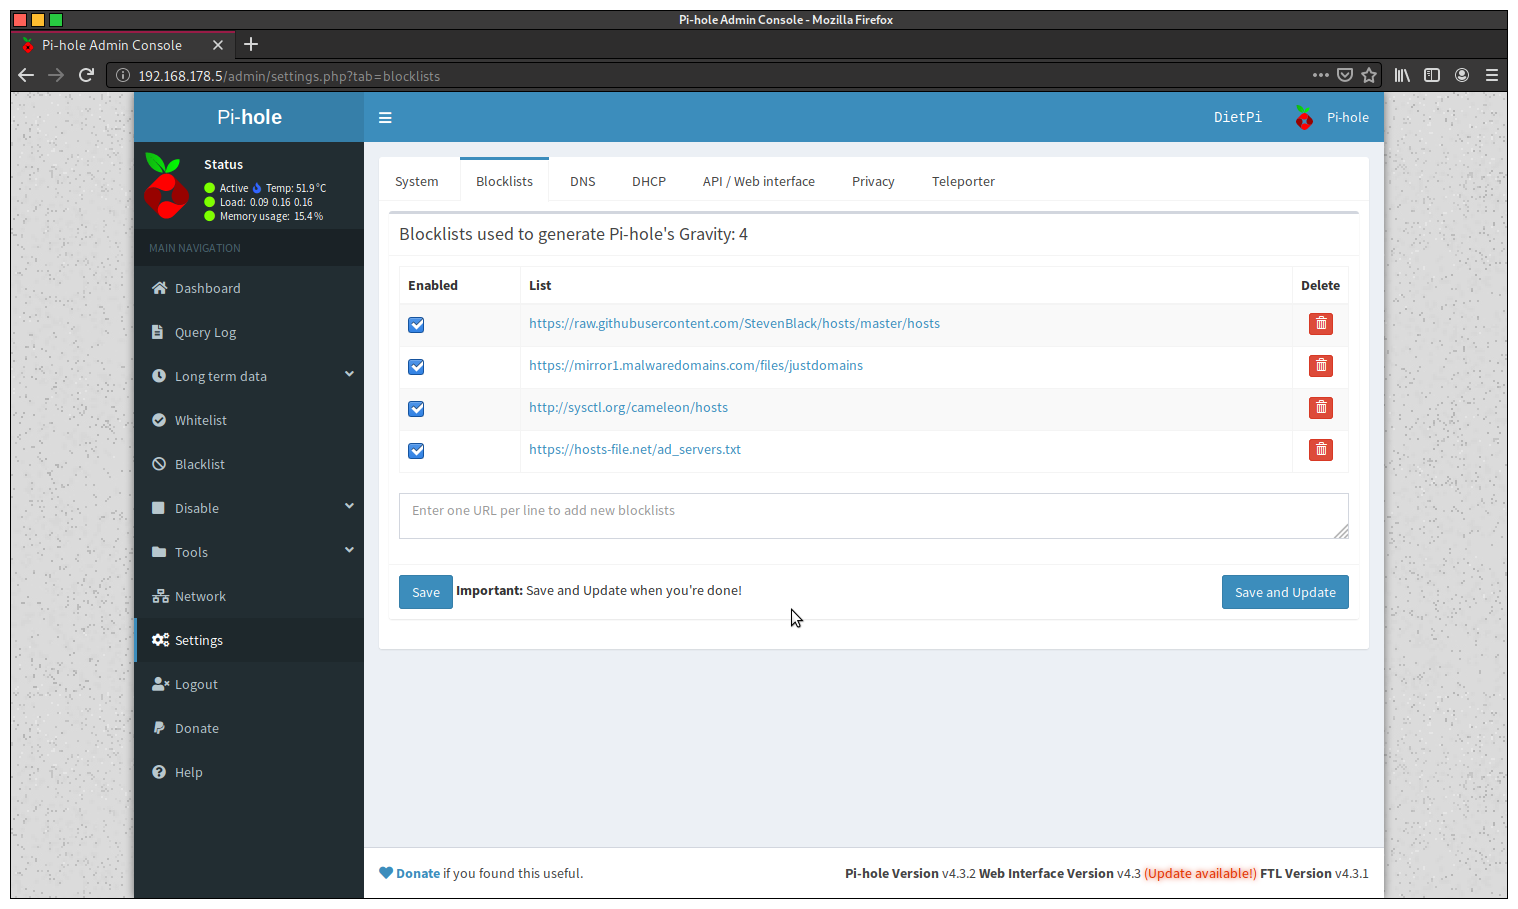This screenshot has height=909, width=1518.
Task: Click the Logout user icon
Action: [x=160, y=684]
